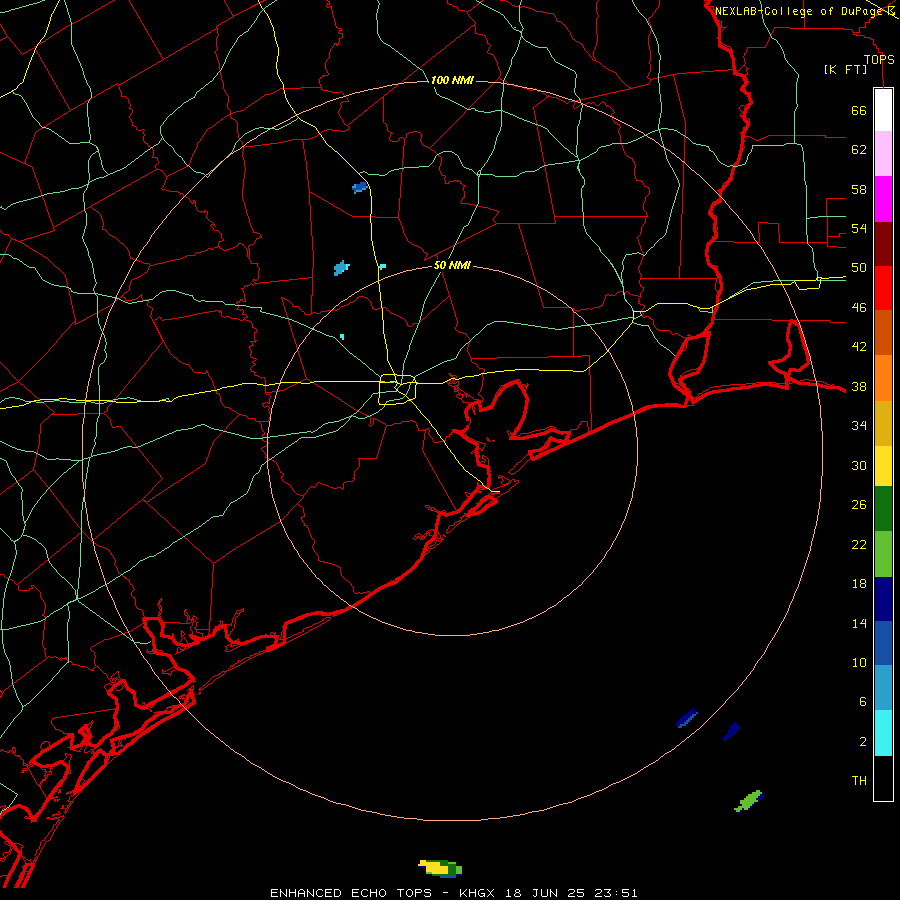Click the "TOPS" legend title
900x900 pixels.
tap(879, 60)
